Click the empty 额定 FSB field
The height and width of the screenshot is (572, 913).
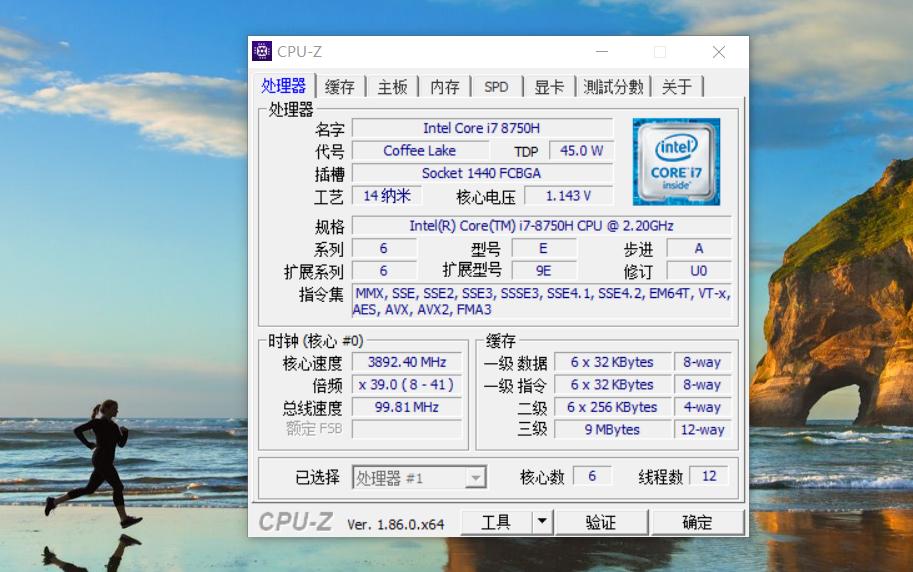point(407,429)
